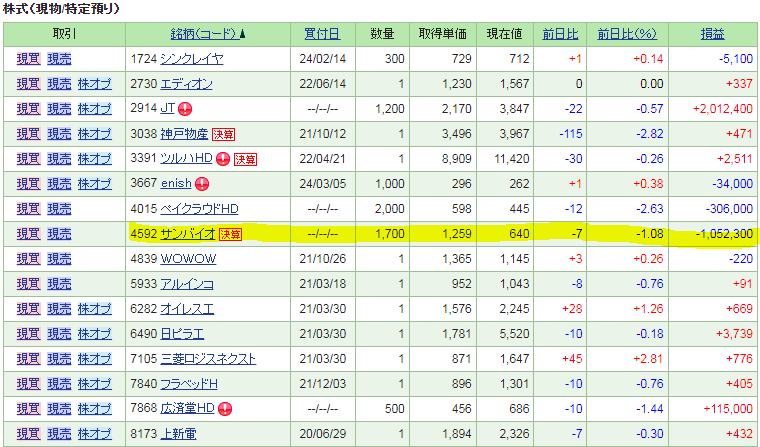This screenshot has width=760, height=447.
Task: Click 株オプ for 上新電 row
Action: coord(95,434)
